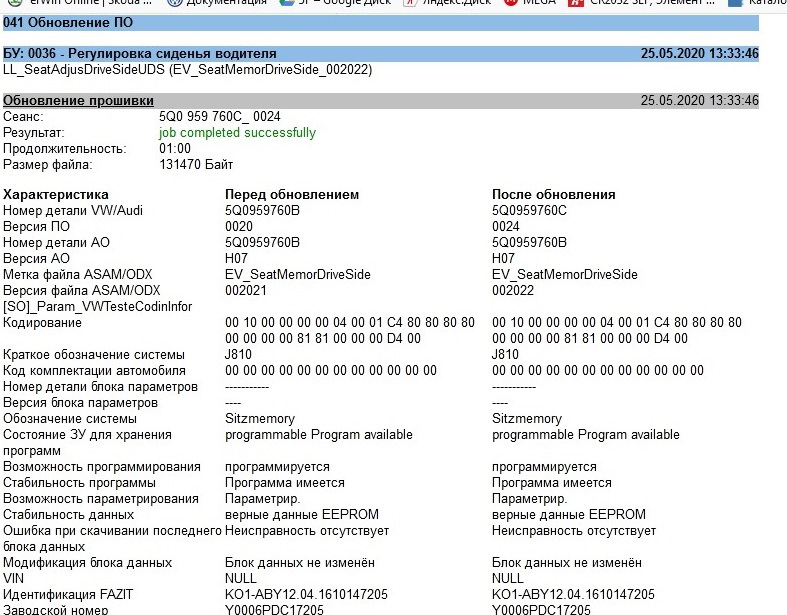The image size is (787, 615).
Task: Click the 'После обновления' column header
Action: pyautogui.click(x=554, y=194)
